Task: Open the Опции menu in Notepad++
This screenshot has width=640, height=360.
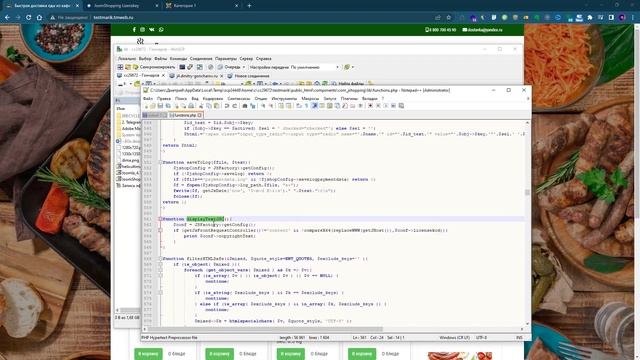Action: (260, 98)
